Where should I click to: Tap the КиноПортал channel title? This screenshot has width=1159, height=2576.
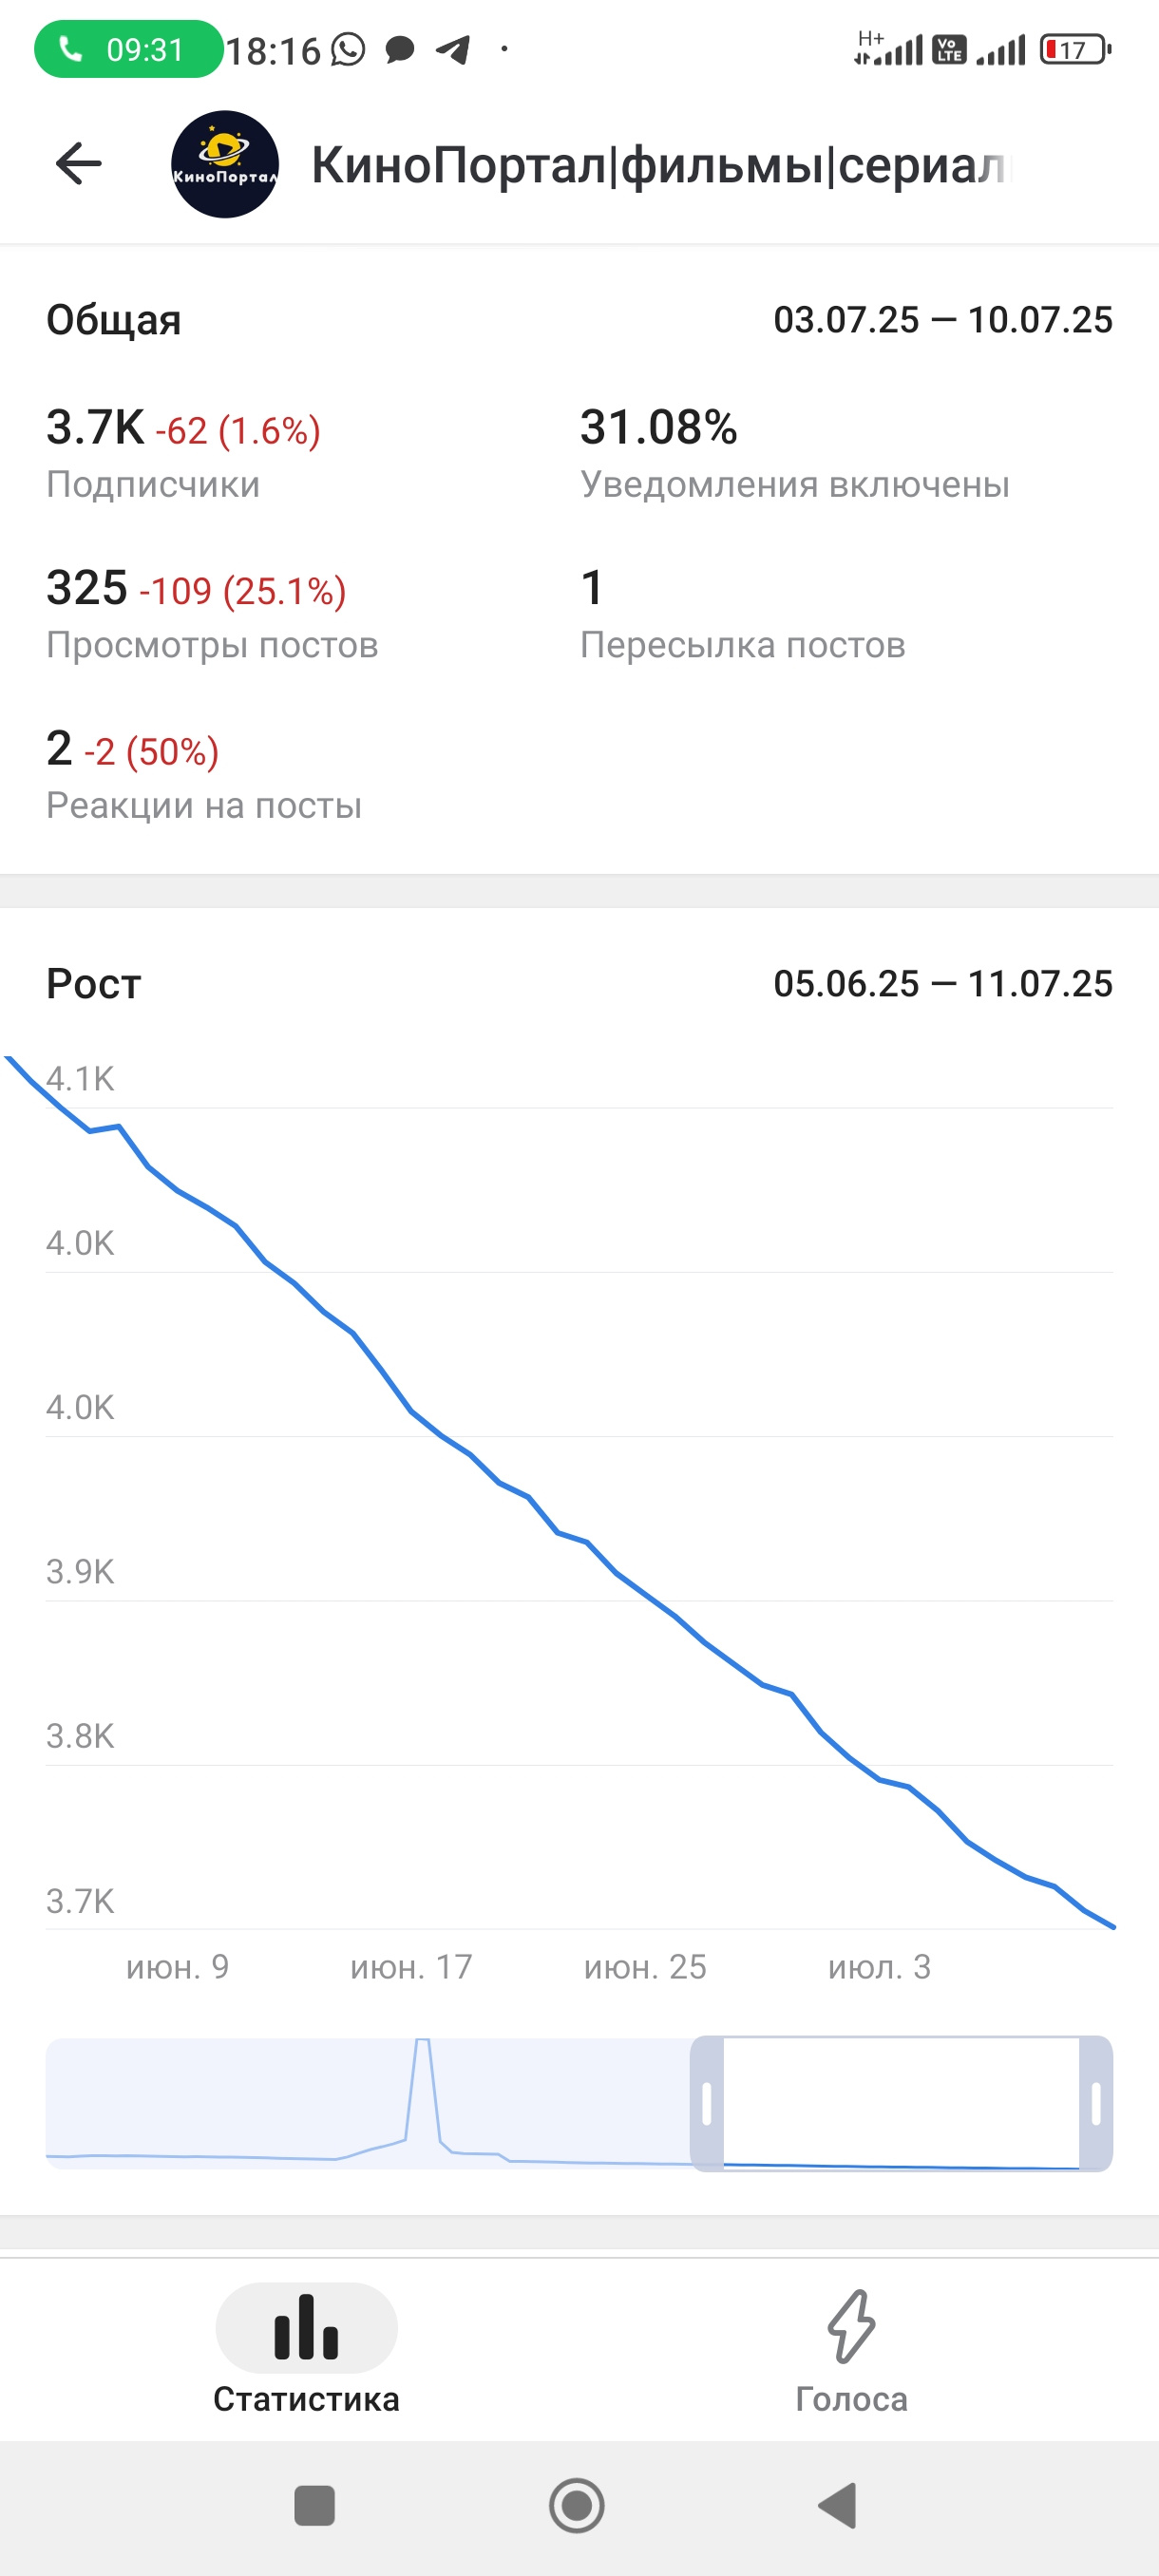click(661, 165)
